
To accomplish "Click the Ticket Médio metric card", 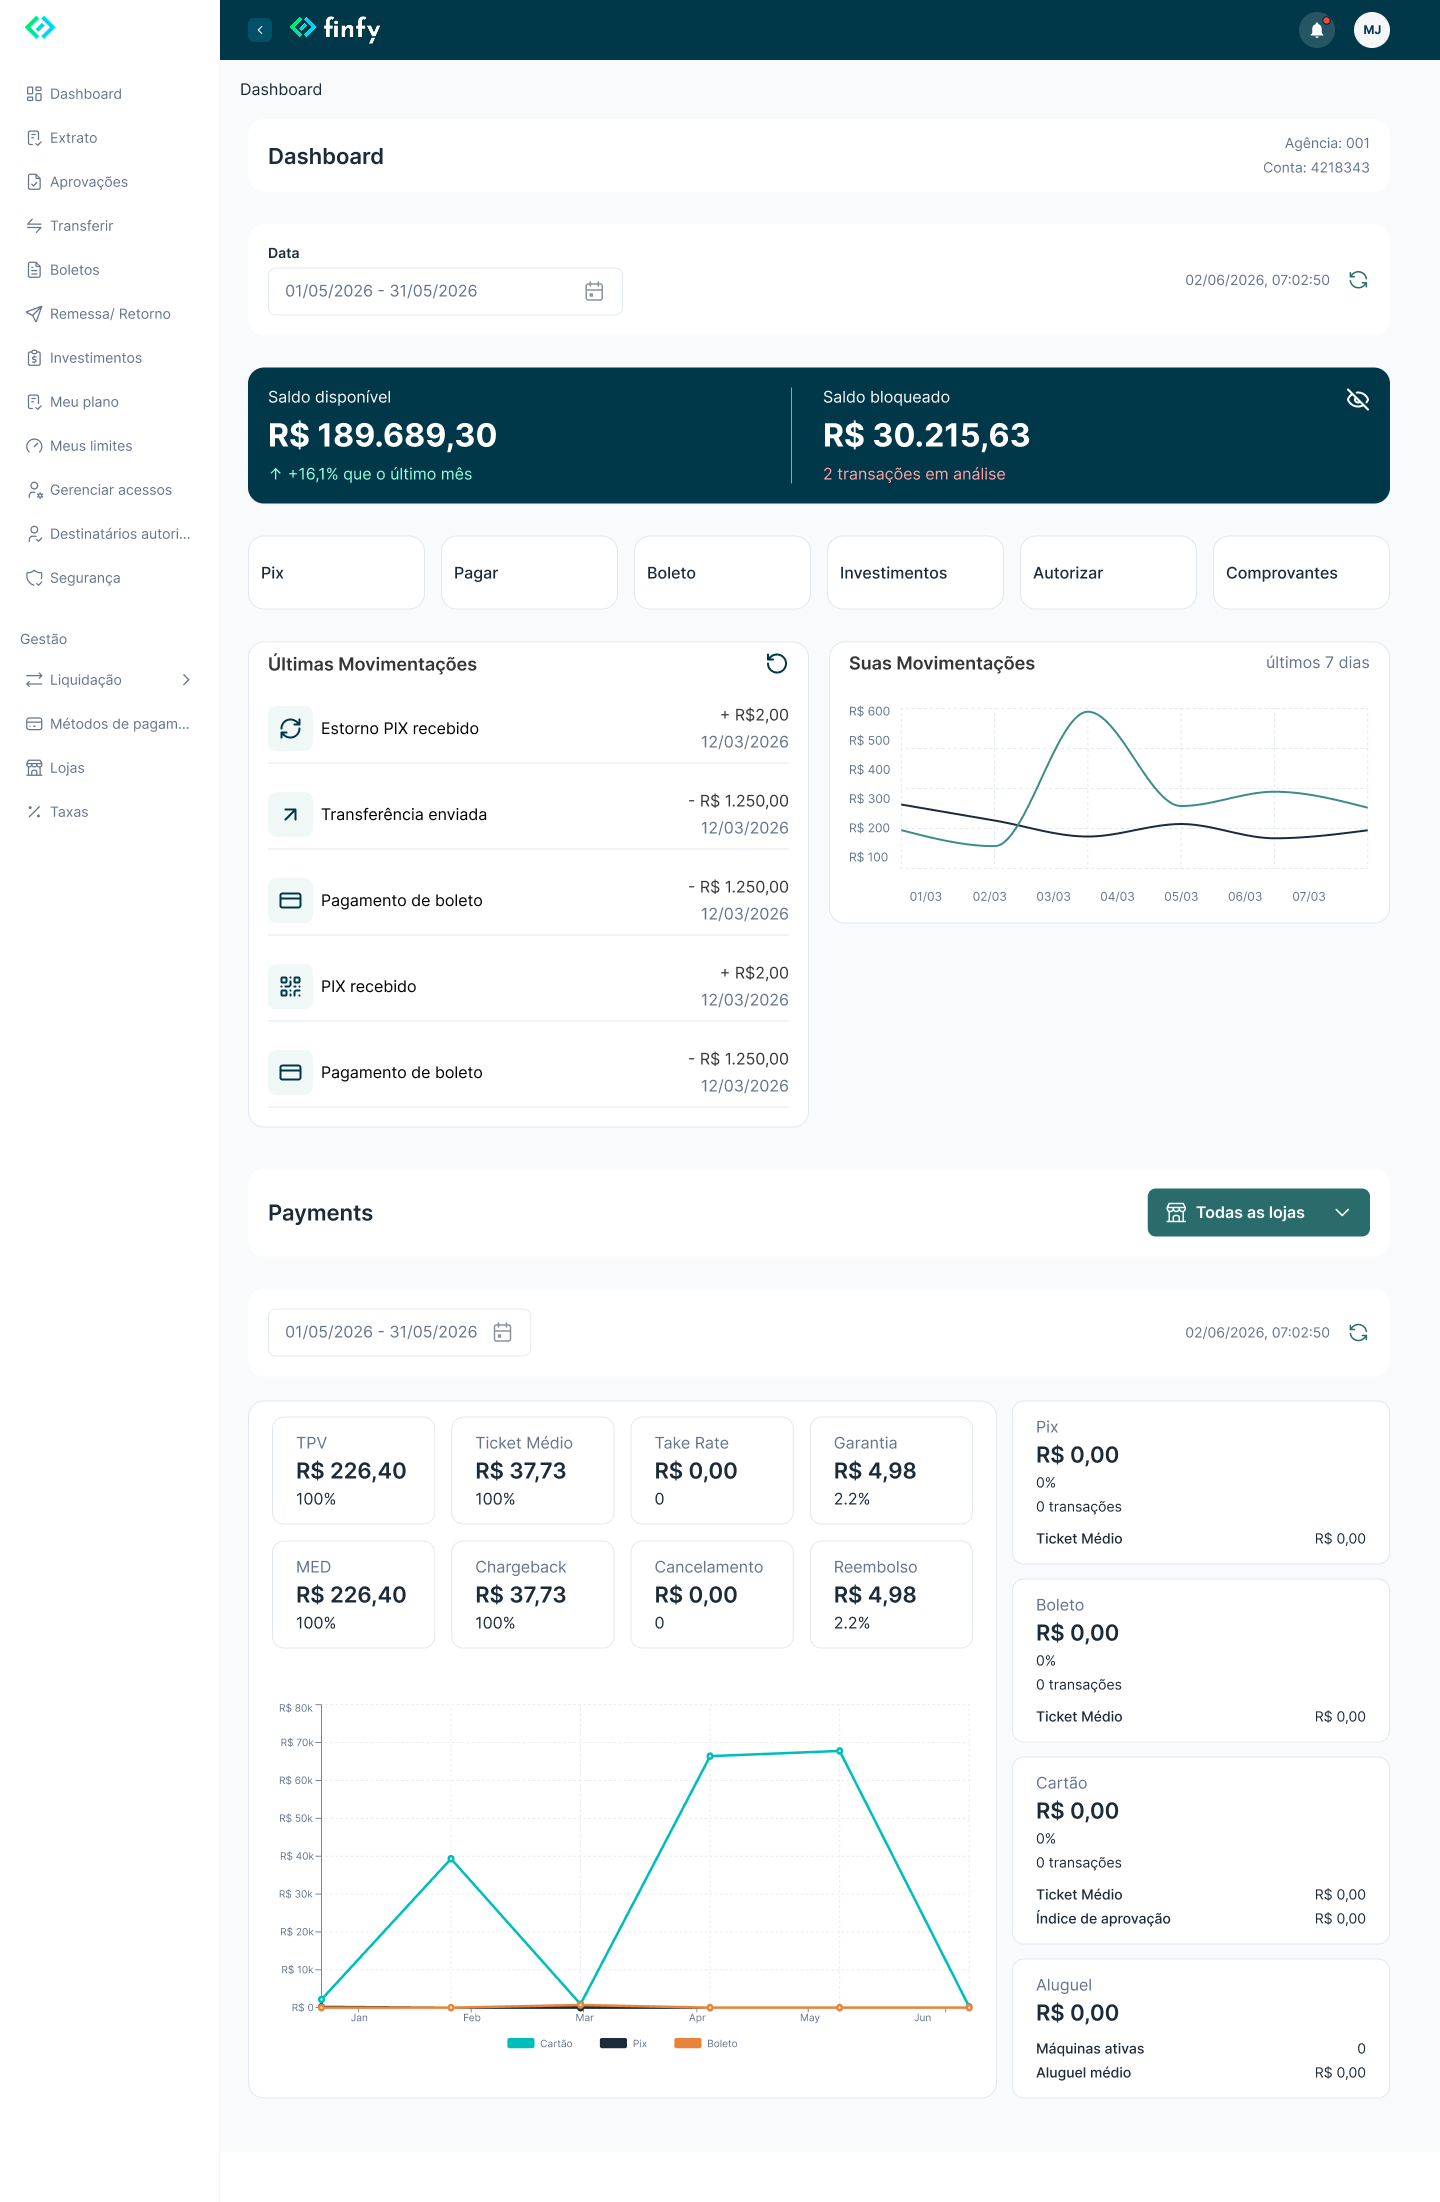I will tap(532, 1470).
